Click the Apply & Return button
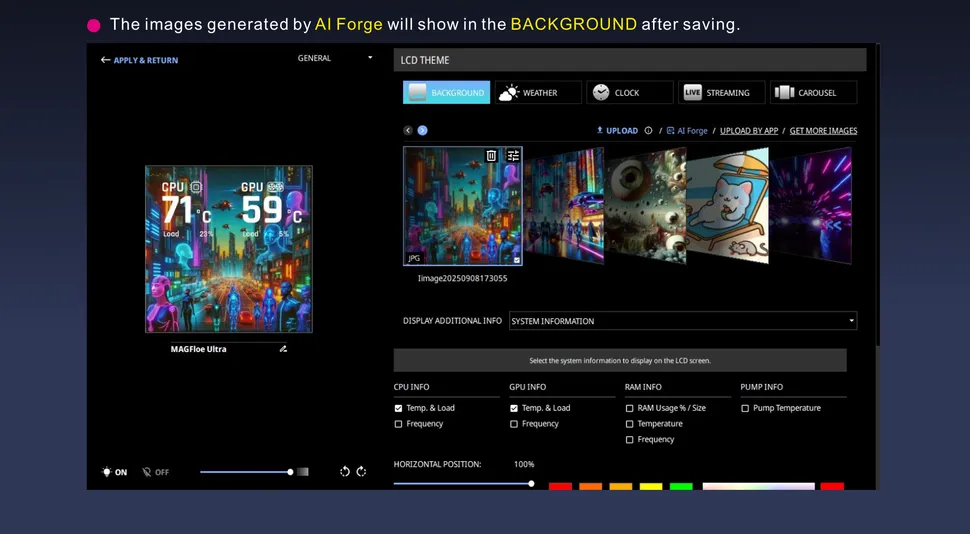The width and height of the screenshot is (970, 534). point(139,60)
